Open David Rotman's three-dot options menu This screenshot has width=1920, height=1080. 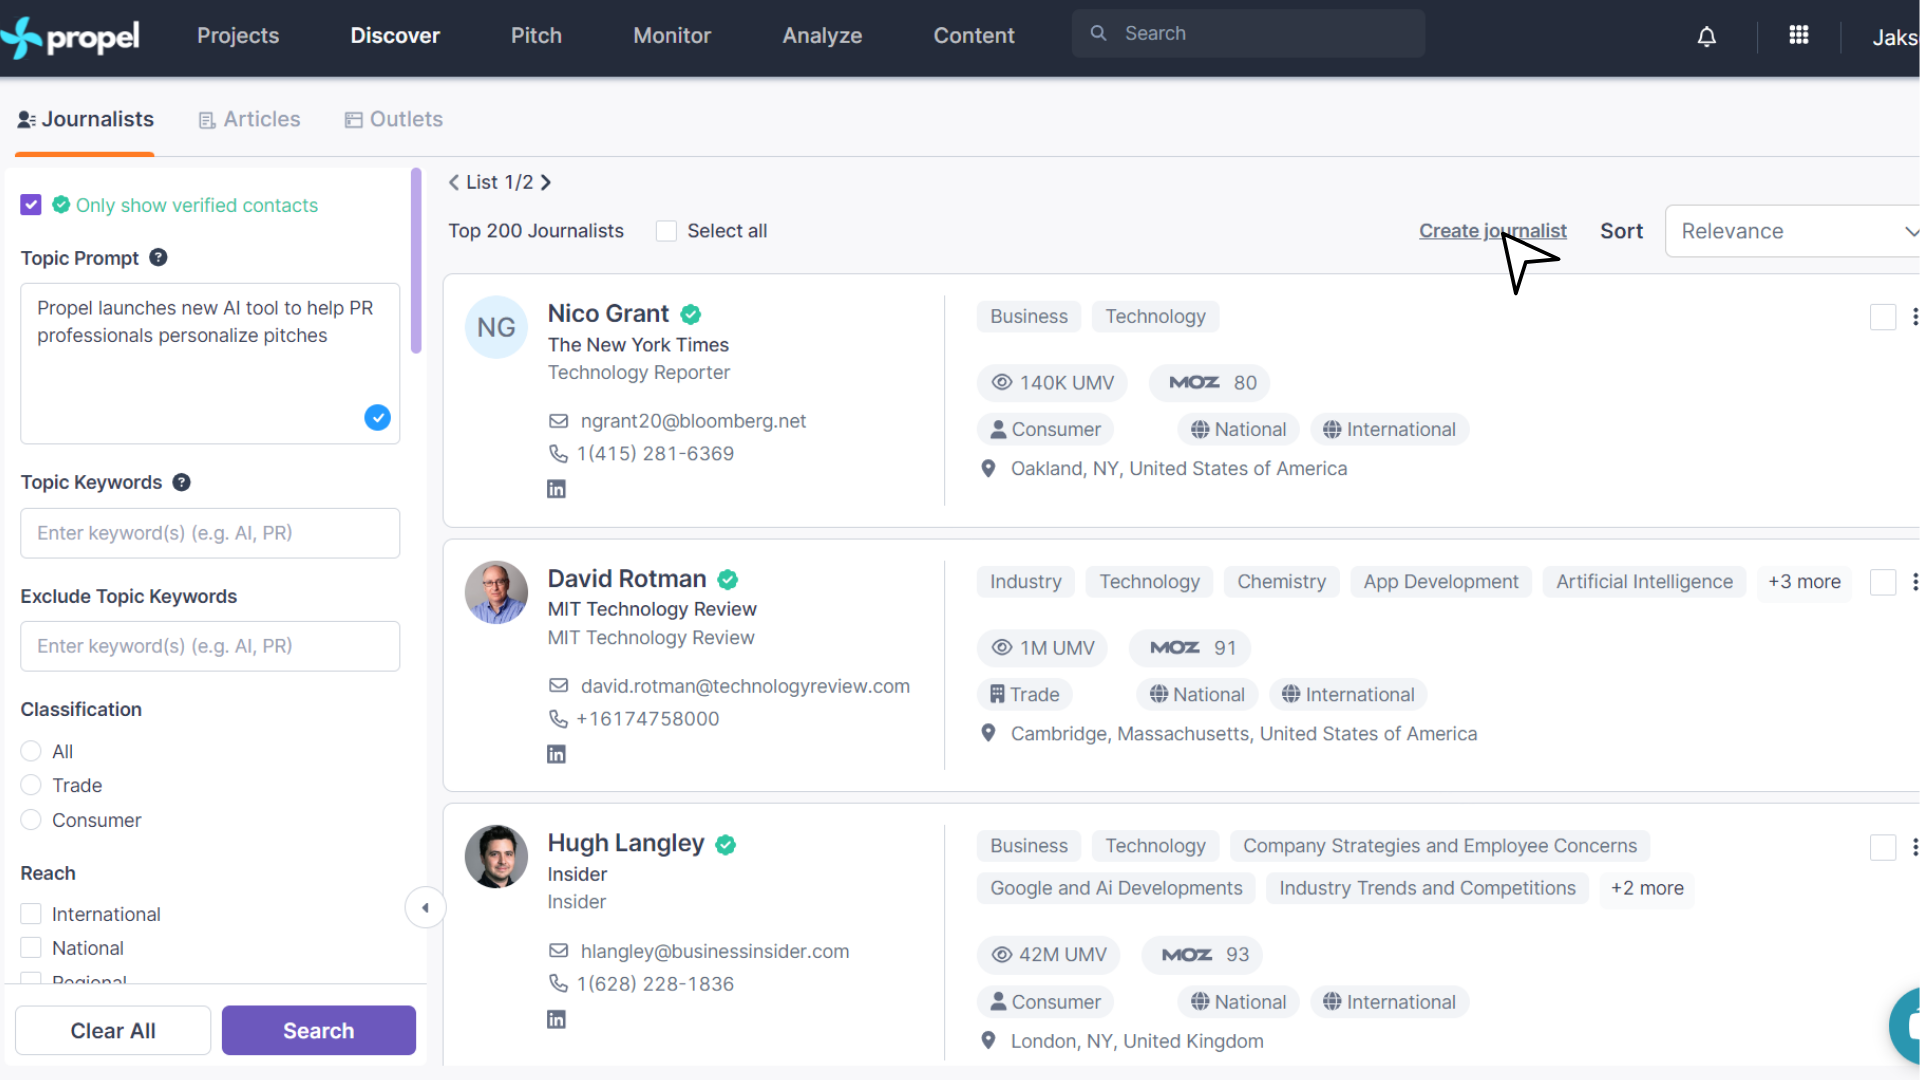tap(1914, 582)
